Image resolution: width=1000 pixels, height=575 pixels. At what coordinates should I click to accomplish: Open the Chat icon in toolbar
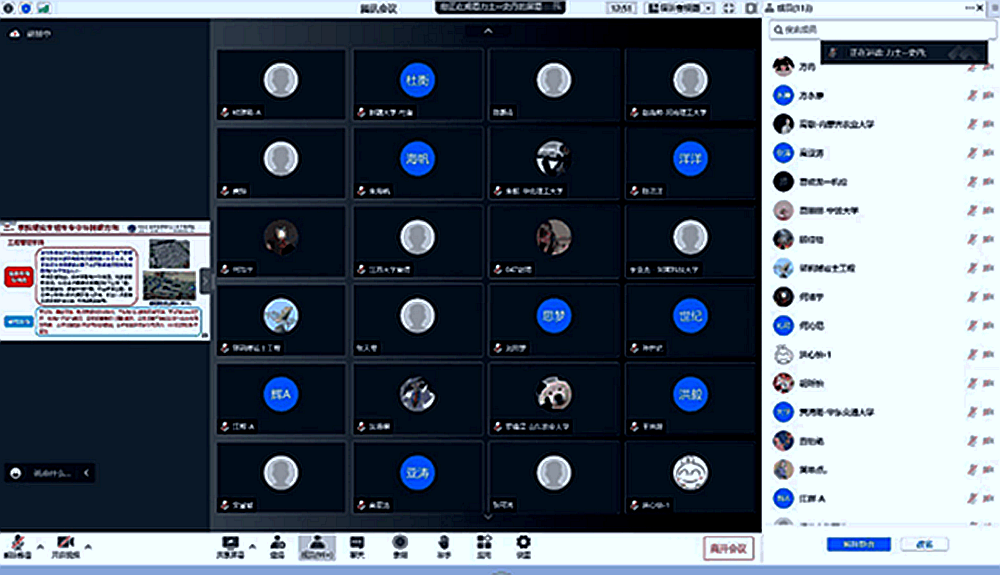pyautogui.click(x=357, y=546)
